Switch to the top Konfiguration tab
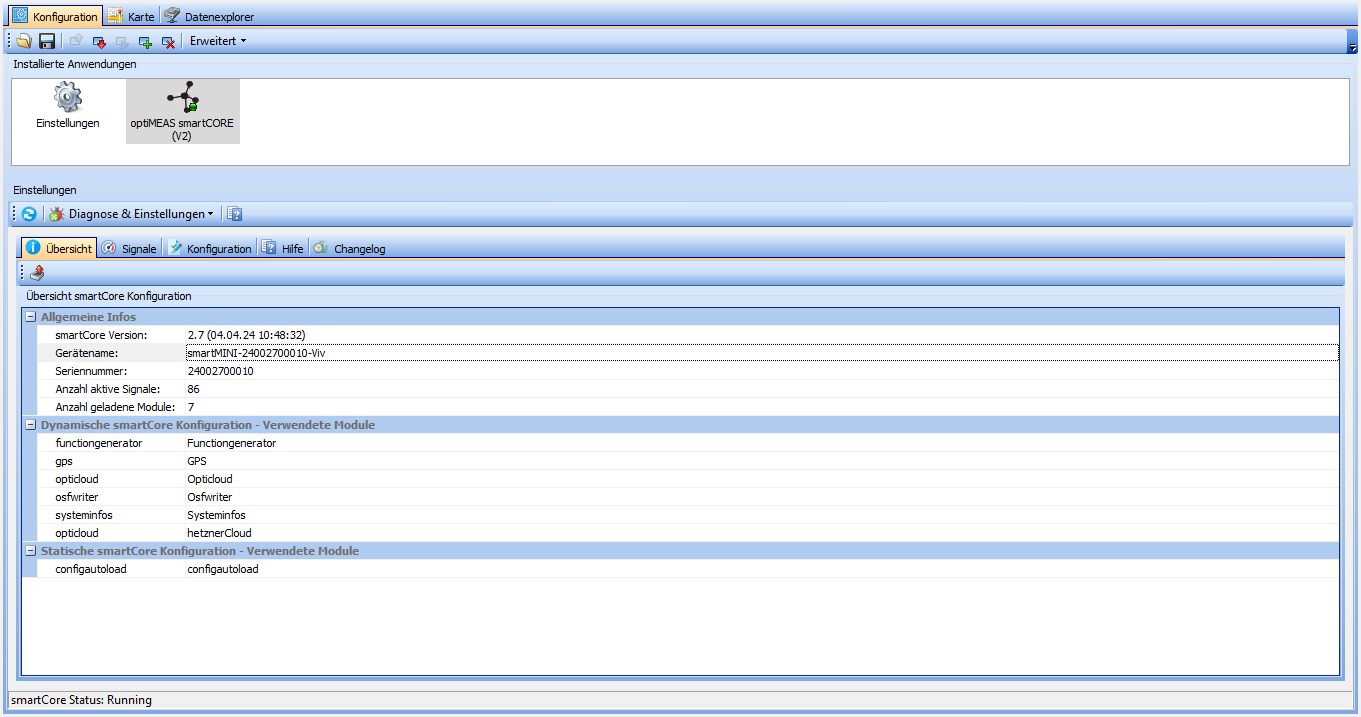The width and height of the screenshot is (1361, 717). coord(56,16)
